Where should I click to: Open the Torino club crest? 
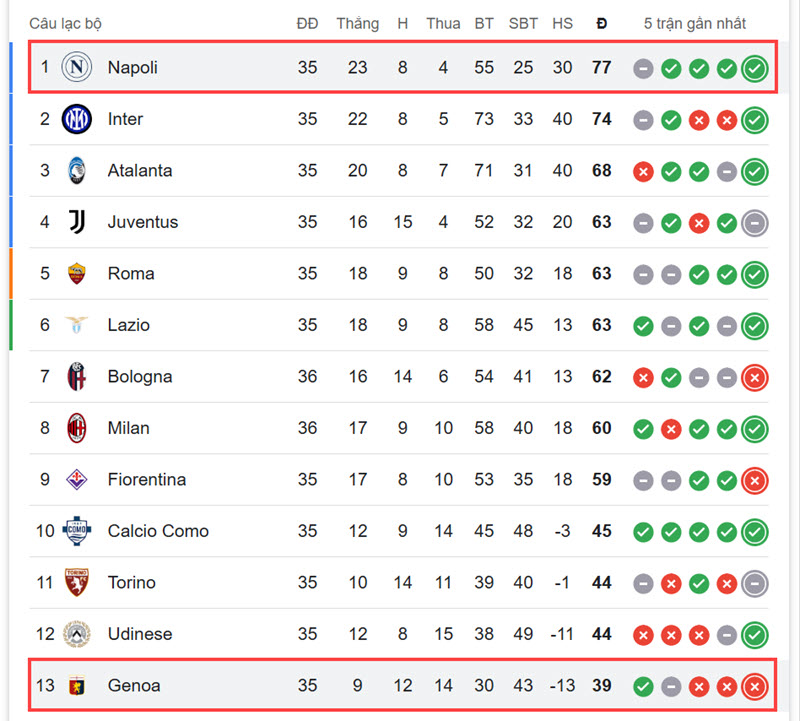(x=77, y=582)
